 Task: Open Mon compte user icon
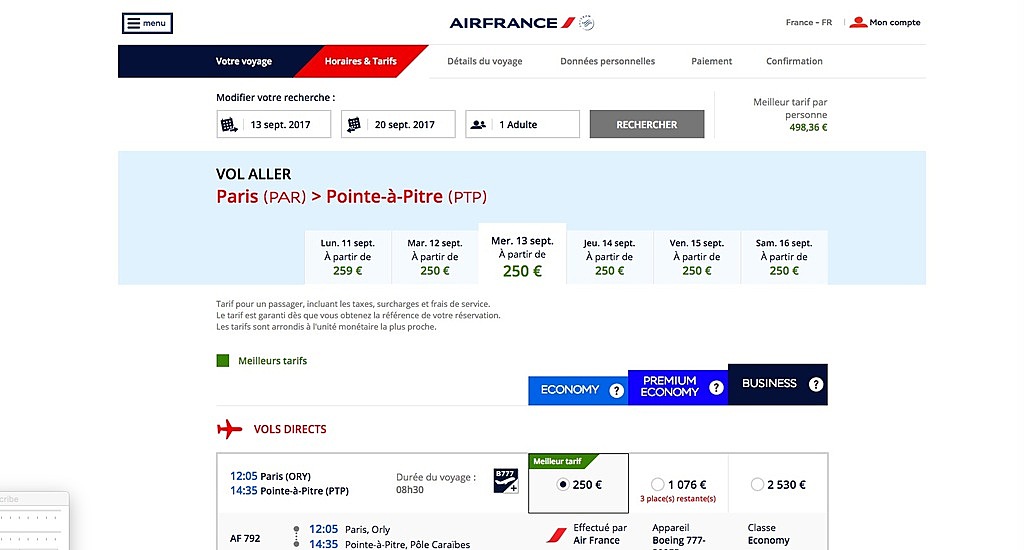pyautogui.click(x=858, y=22)
